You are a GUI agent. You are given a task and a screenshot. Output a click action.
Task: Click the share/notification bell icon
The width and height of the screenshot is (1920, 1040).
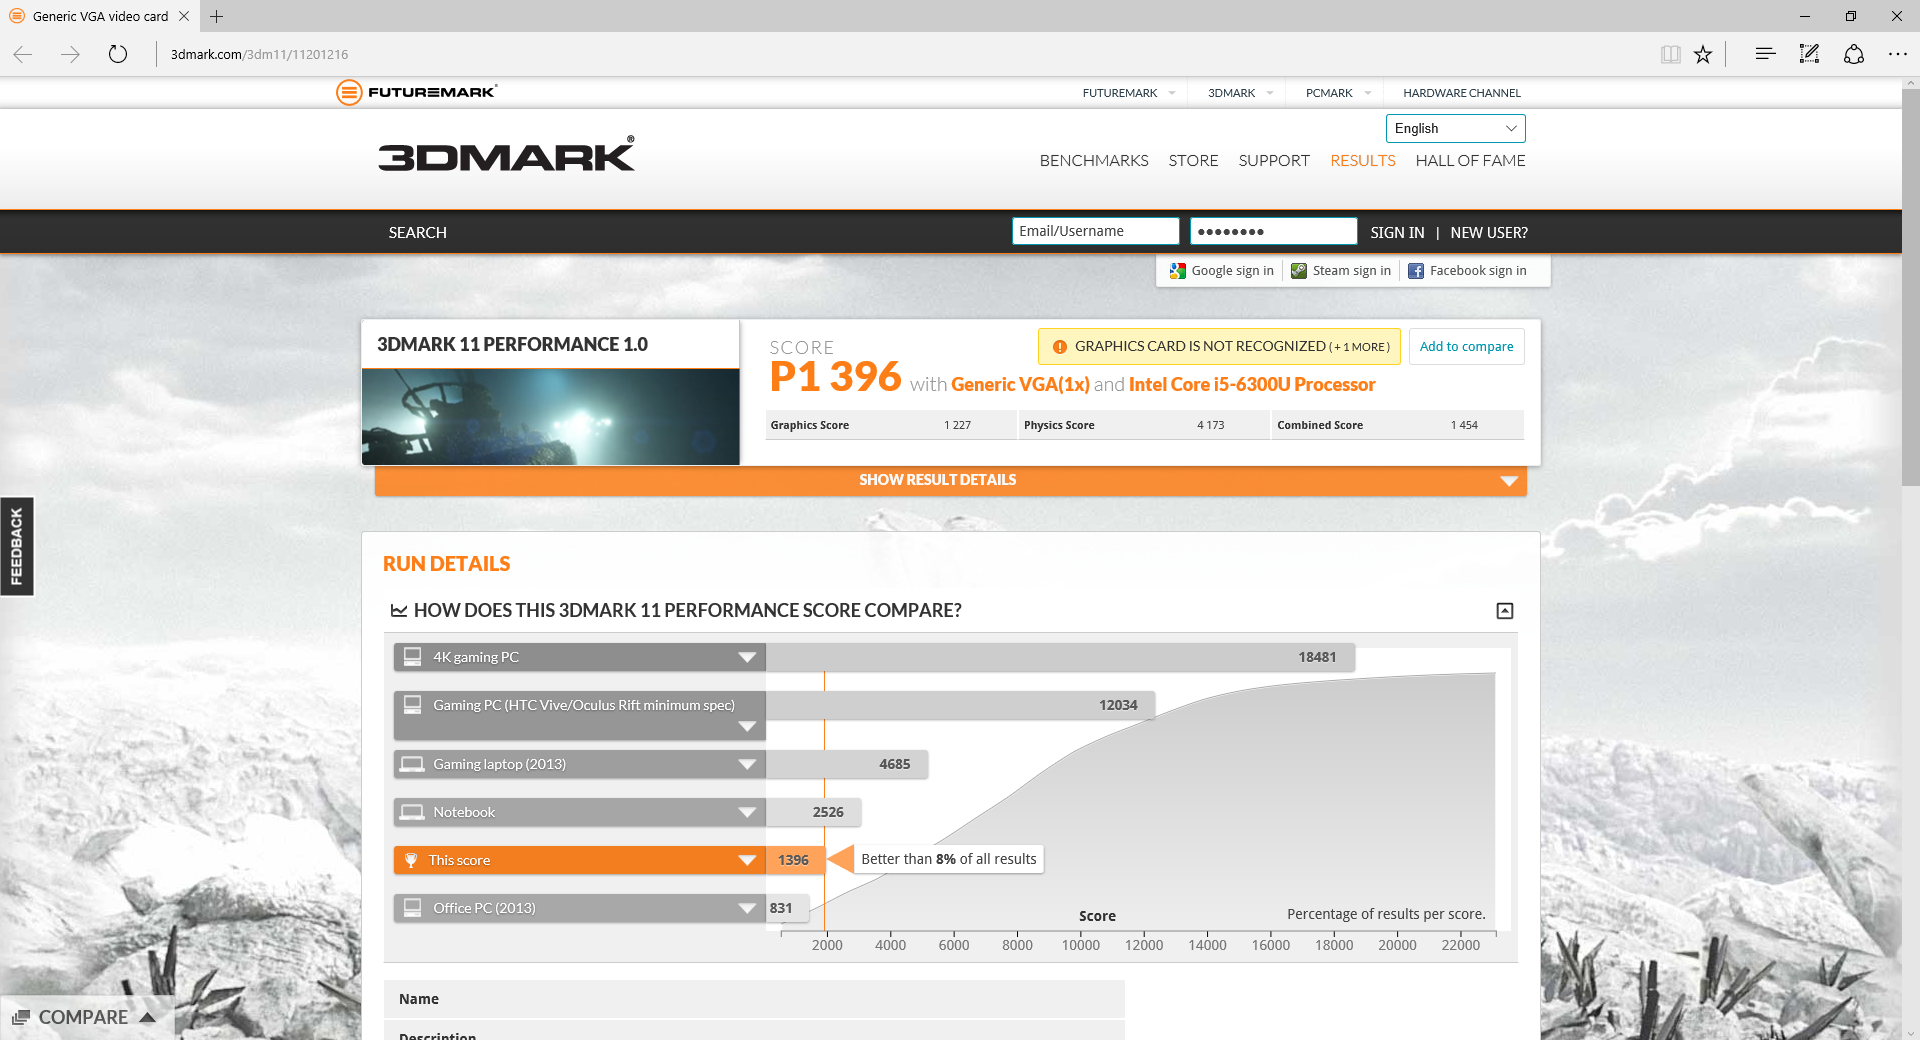click(1854, 54)
